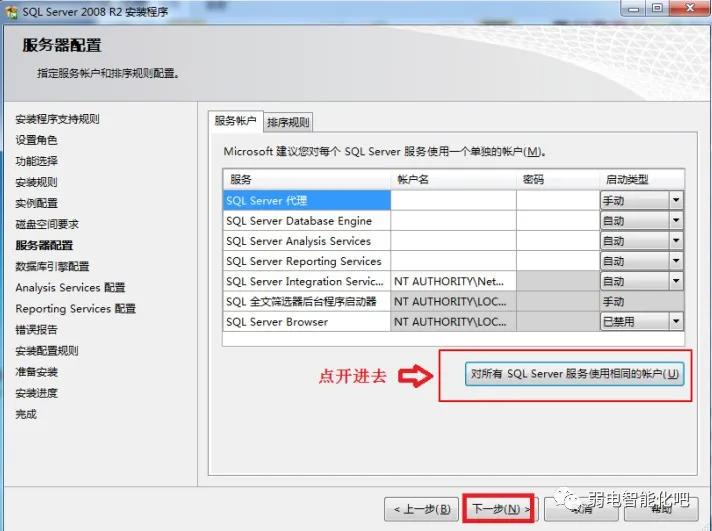Click password field for Reporting Services

click(558, 261)
